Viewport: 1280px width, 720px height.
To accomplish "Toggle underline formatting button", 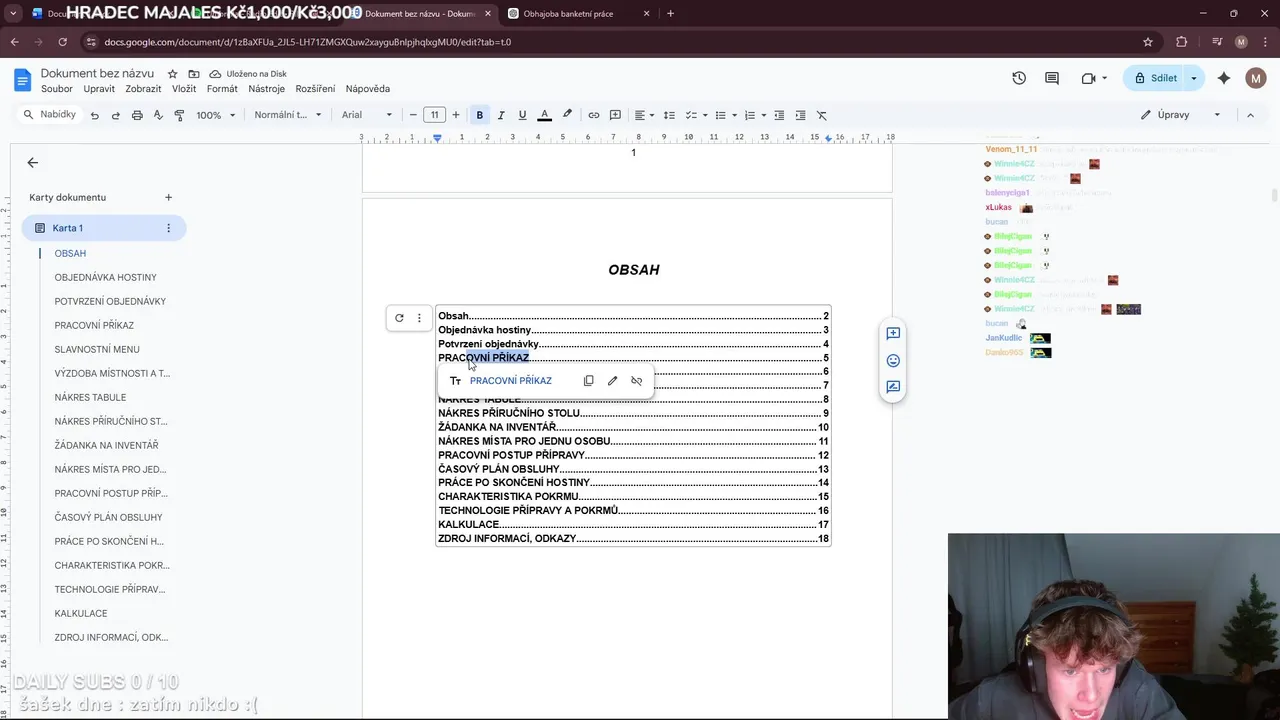I will coord(522,115).
